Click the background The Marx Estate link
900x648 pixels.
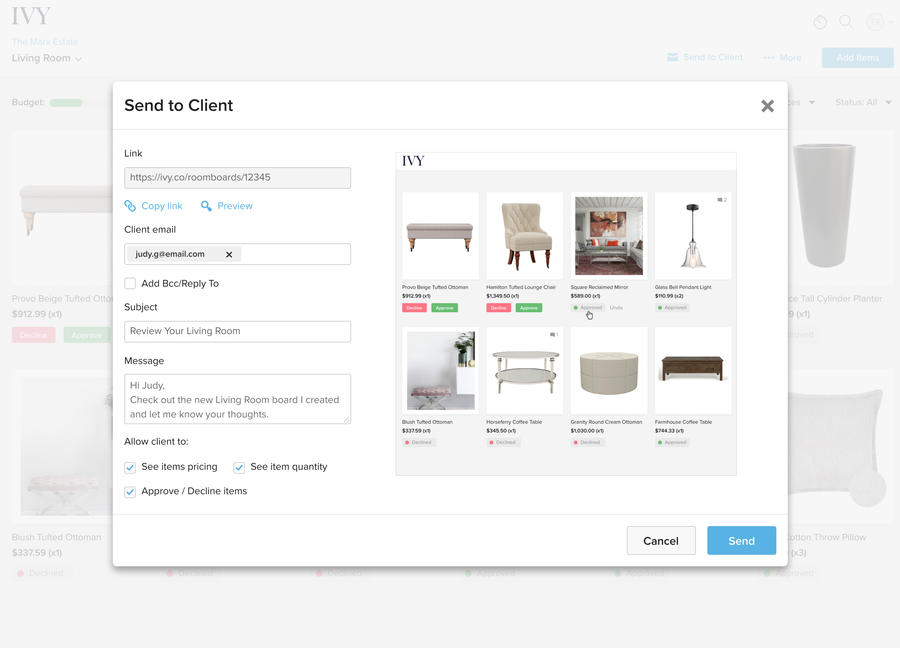[x=45, y=42]
